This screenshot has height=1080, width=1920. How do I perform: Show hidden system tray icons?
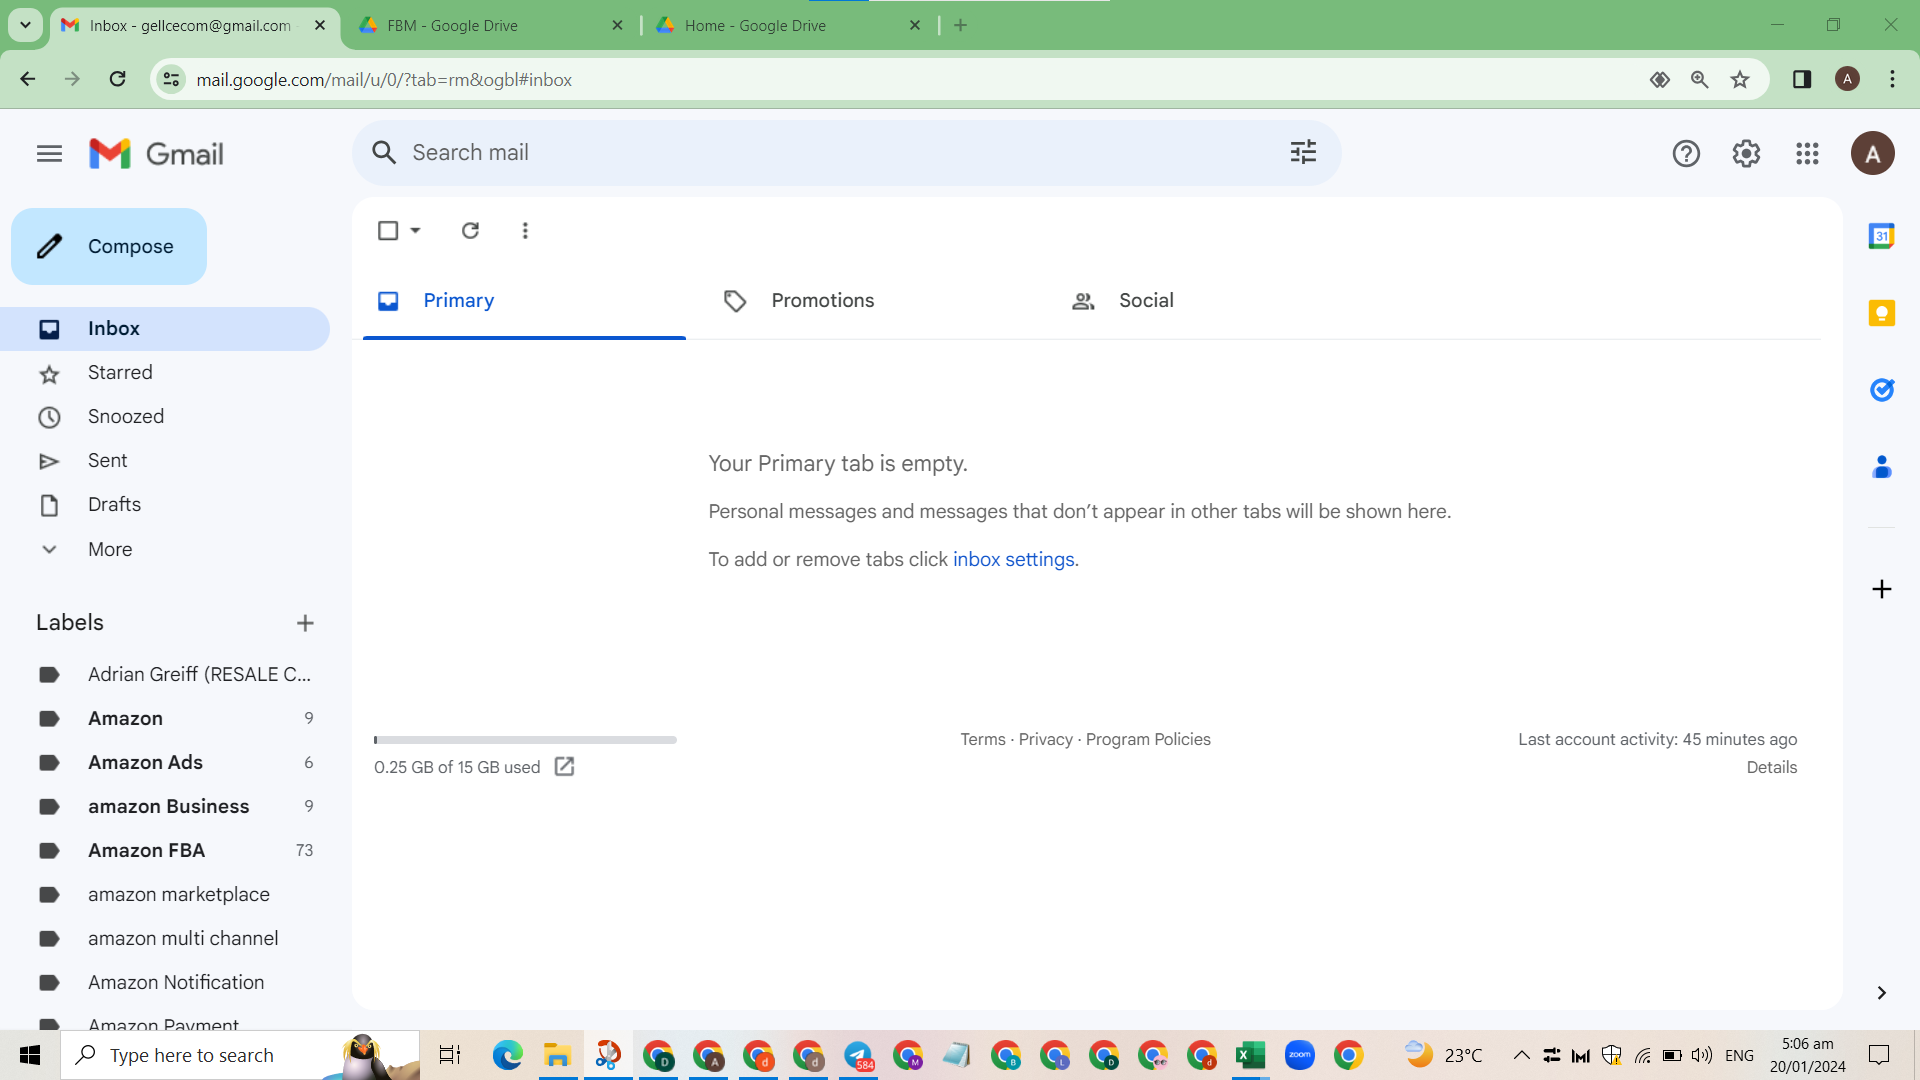(x=1521, y=1055)
